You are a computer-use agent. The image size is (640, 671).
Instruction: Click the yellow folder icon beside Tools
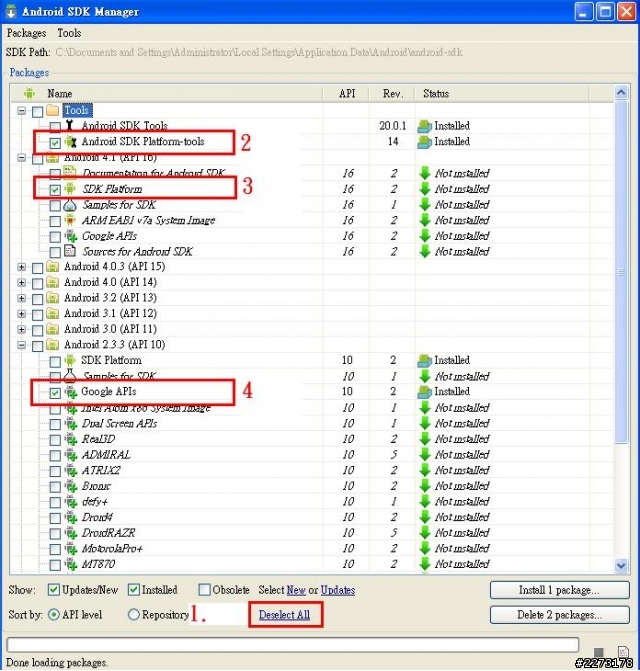pos(52,110)
